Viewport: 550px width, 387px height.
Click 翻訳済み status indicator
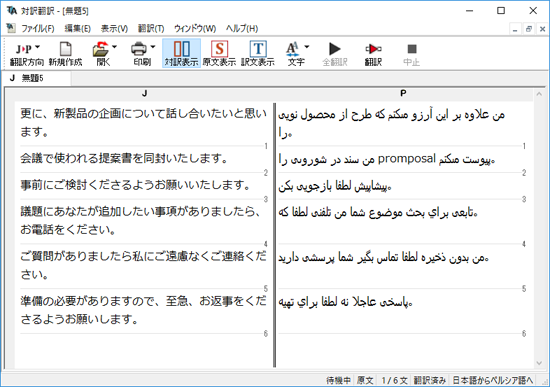click(x=430, y=380)
